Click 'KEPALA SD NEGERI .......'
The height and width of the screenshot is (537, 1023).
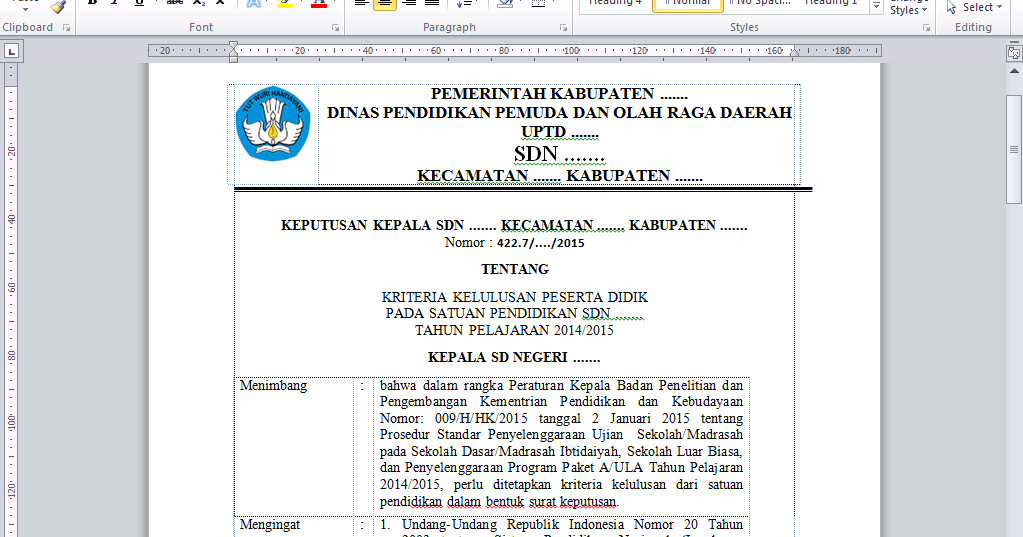coord(514,358)
